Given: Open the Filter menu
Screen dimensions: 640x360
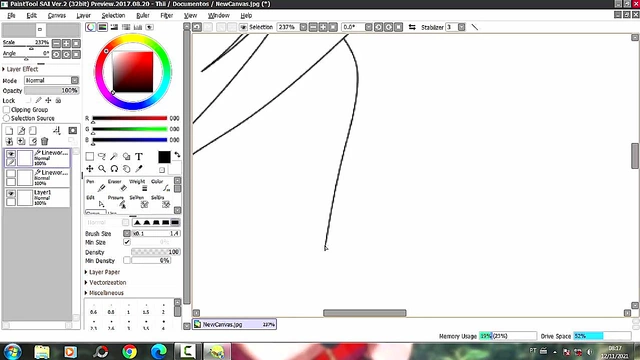Looking at the screenshot, I should click(x=167, y=16).
